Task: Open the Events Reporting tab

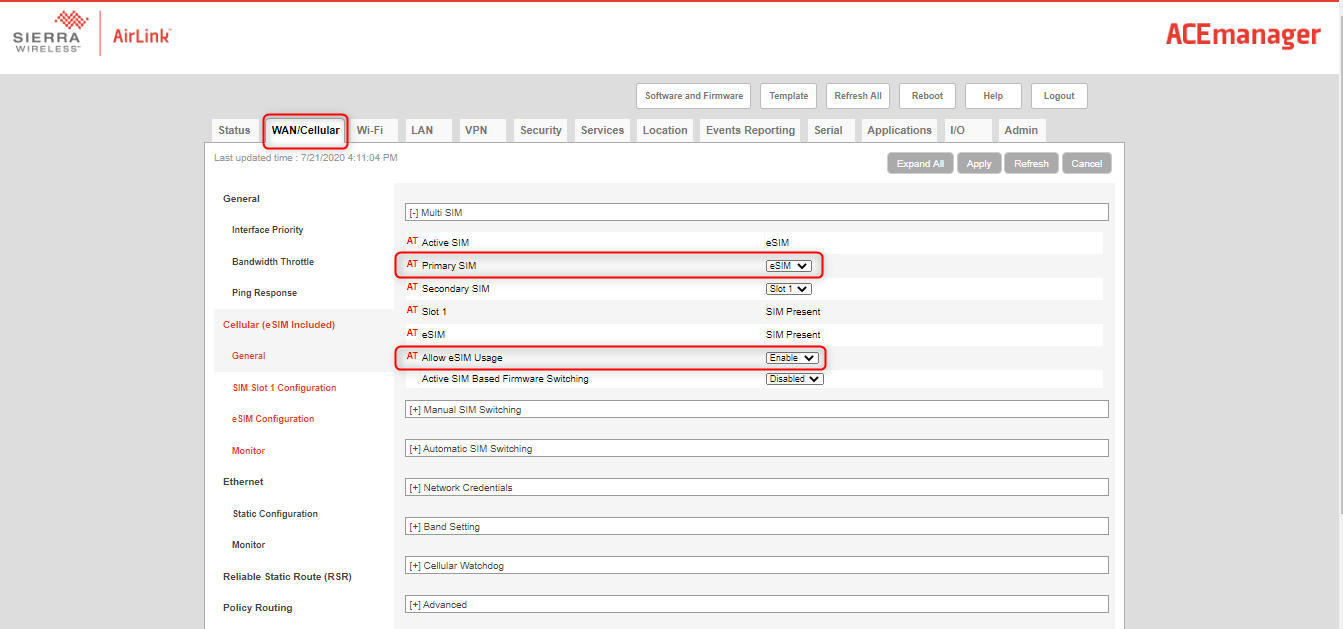Action: [750, 130]
